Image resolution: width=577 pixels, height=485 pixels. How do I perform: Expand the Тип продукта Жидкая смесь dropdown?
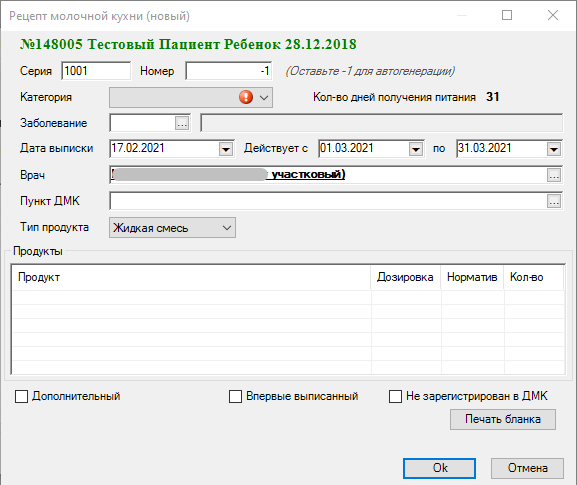[x=227, y=228]
